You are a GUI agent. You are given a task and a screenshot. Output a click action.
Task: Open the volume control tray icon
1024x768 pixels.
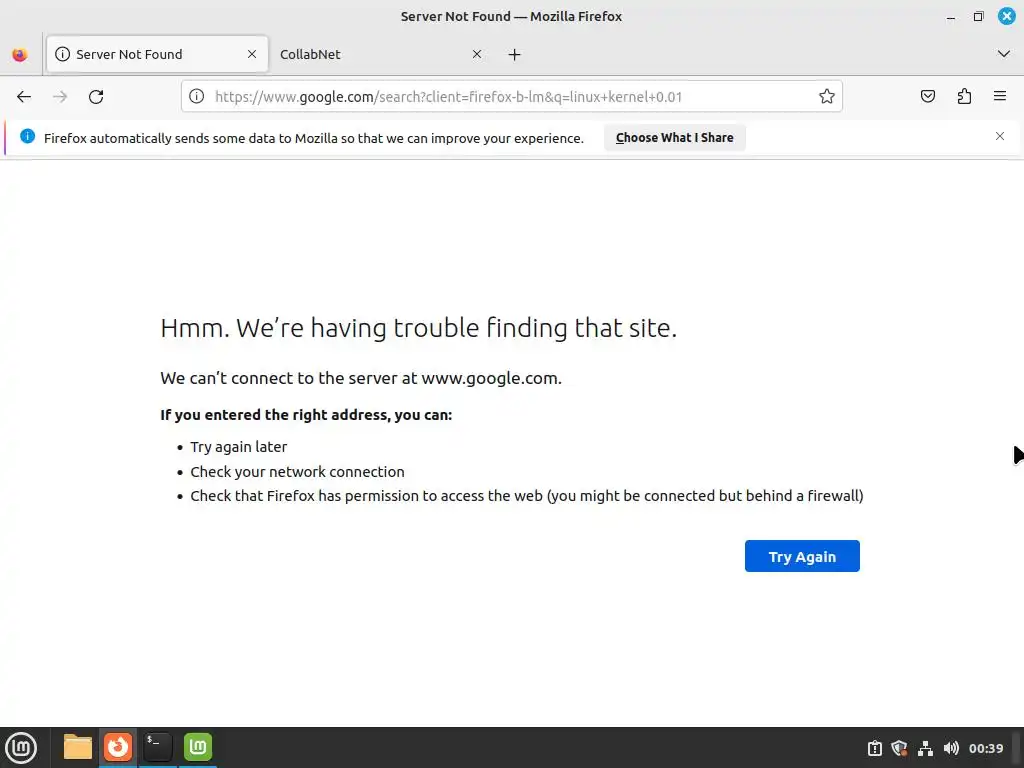pos(951,748)
